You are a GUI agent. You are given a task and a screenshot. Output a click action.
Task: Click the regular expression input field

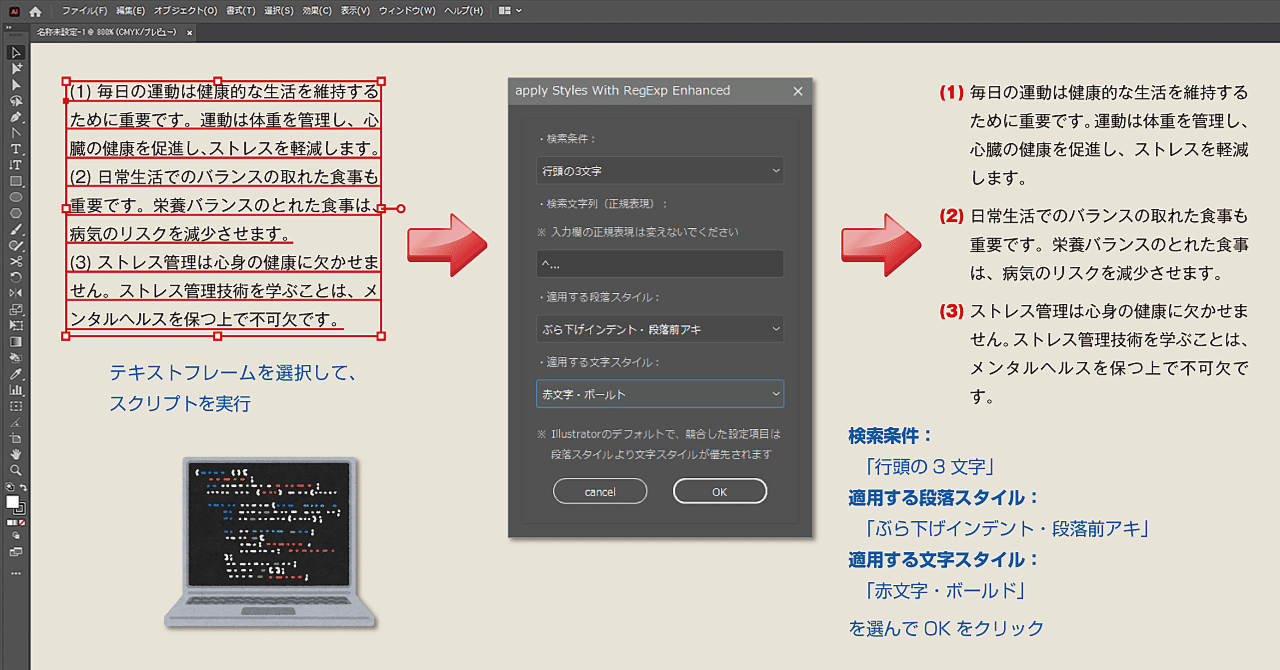[x=660, y=263]
